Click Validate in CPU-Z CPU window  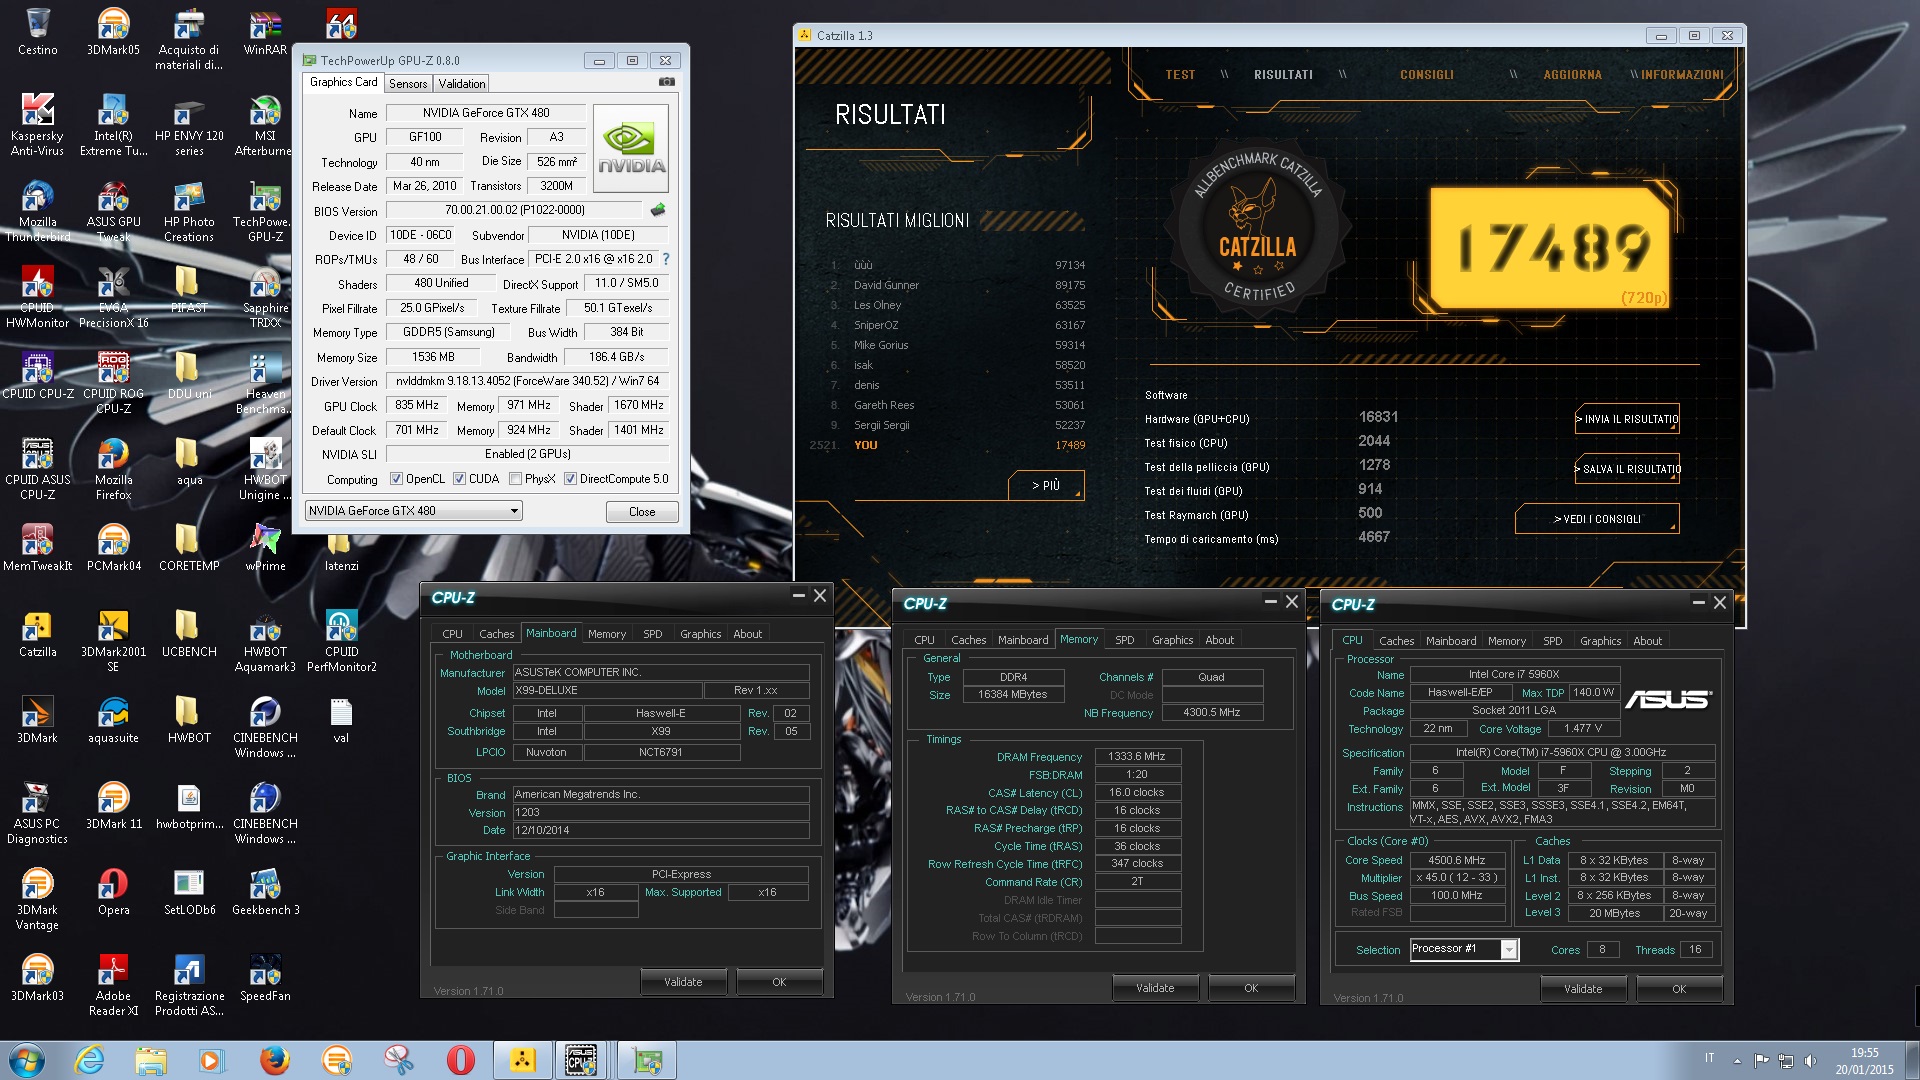click(x=1583, y=989)
